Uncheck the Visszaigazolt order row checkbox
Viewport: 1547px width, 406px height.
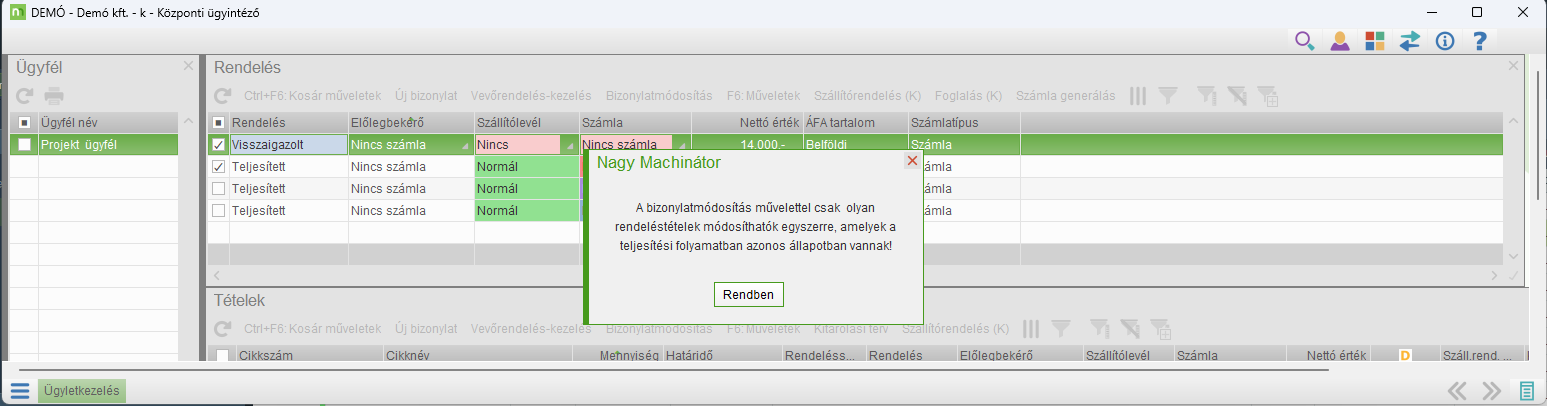pyautogui.click(x=219, y=145)
